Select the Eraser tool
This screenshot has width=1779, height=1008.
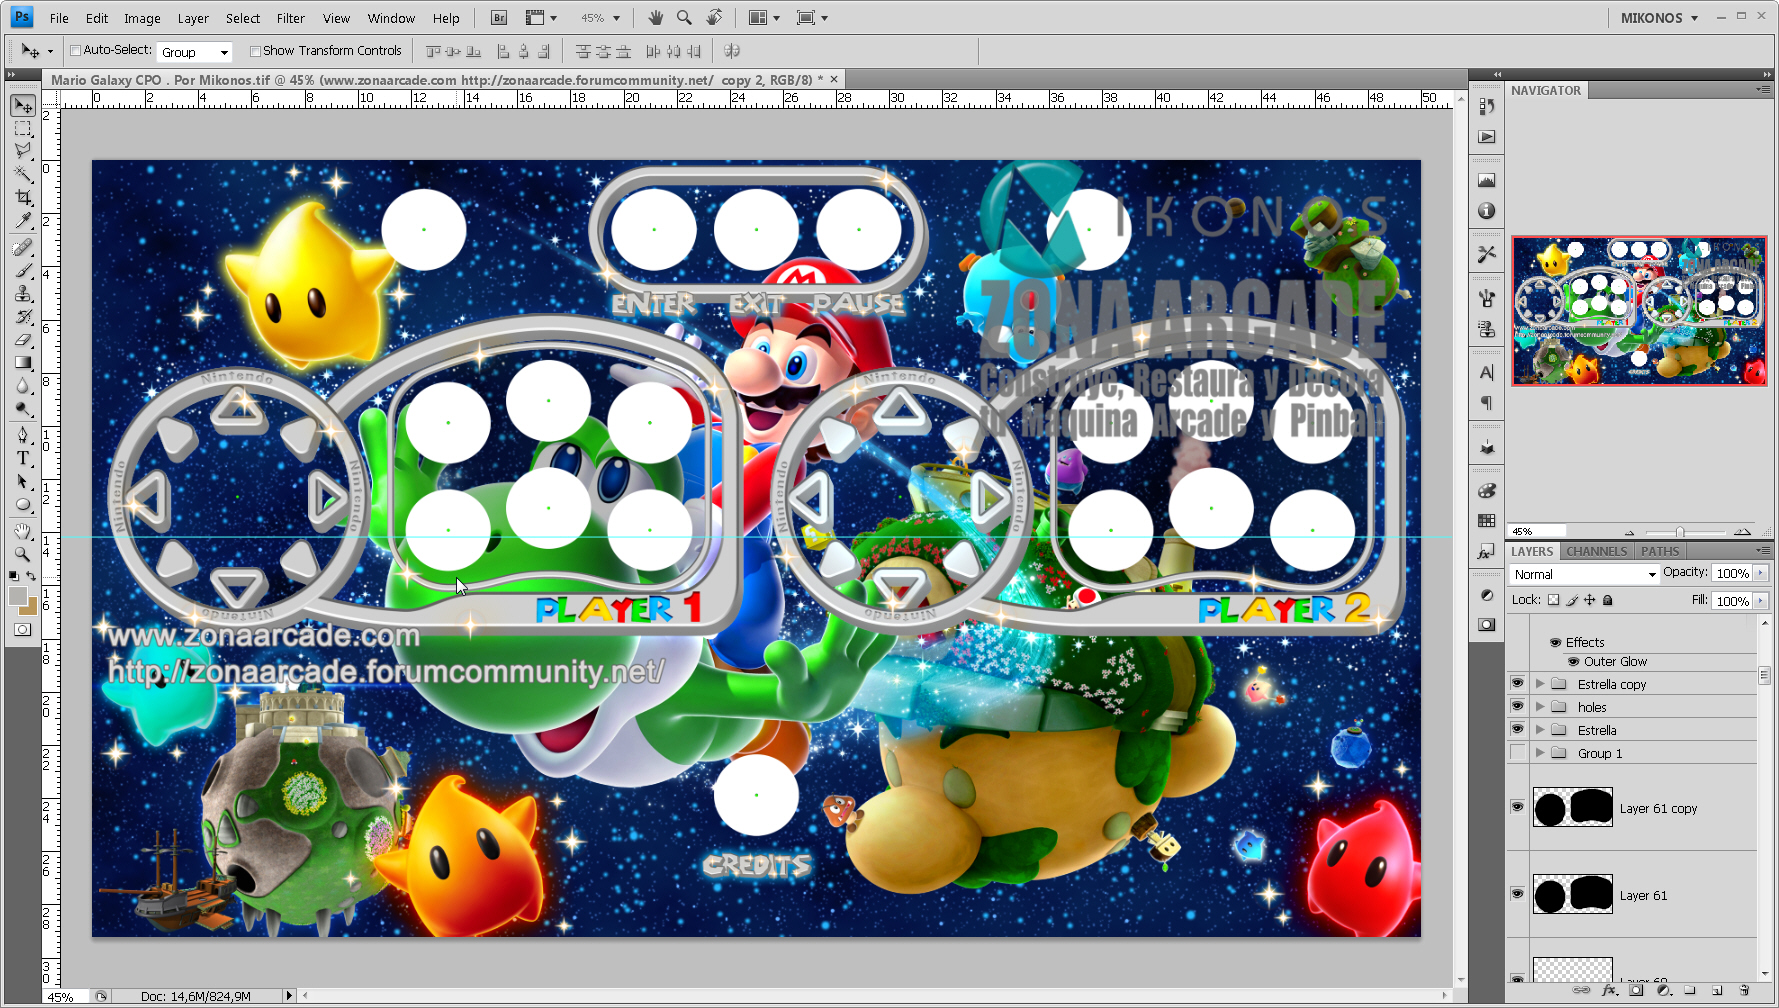[23, 340]
